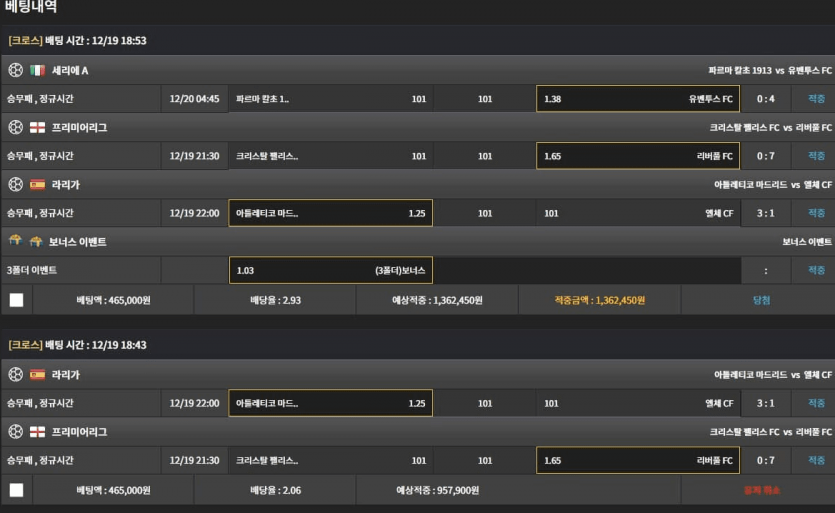This screenshot has height=513, width=835.
Task: Click 베팅액 : 465,000원 in the 2.06 slip
Action: coord(113,490)
